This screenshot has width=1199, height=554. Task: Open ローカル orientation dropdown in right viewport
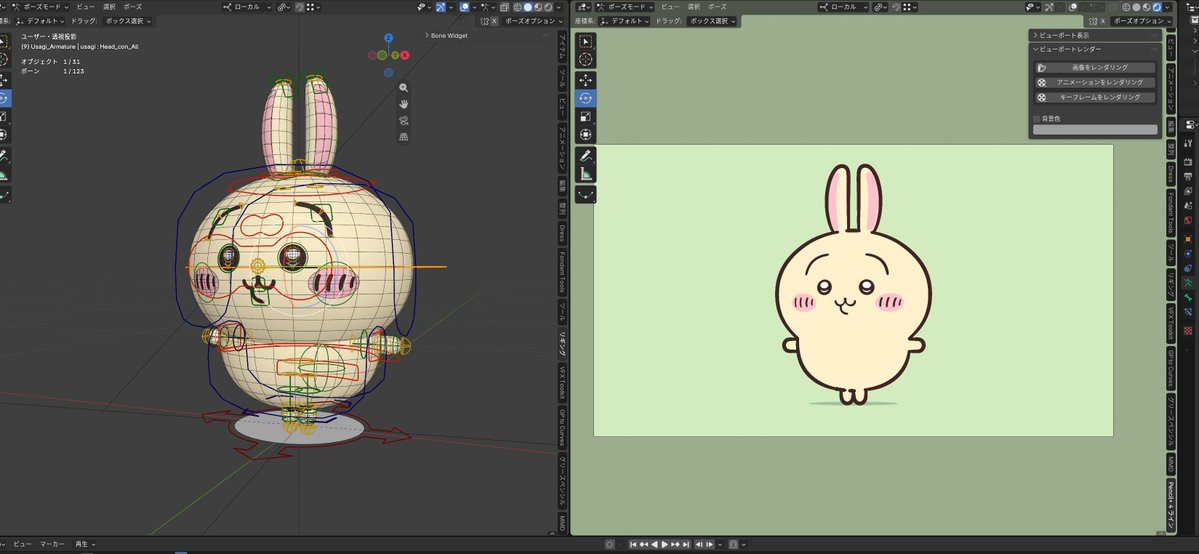point(843,7)
